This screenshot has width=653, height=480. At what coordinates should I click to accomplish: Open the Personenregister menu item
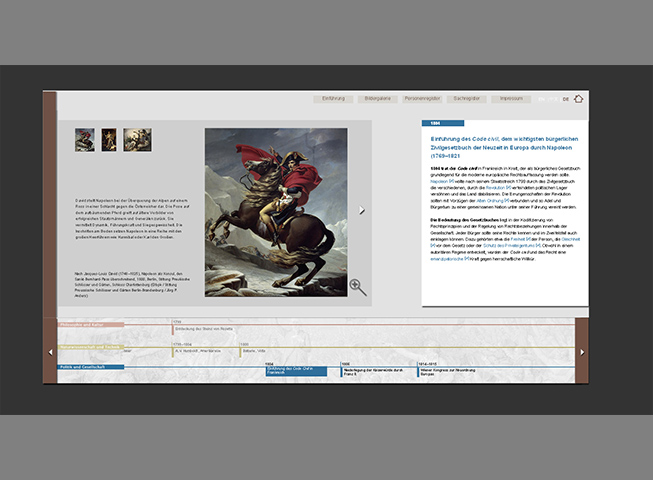[422, 99]
